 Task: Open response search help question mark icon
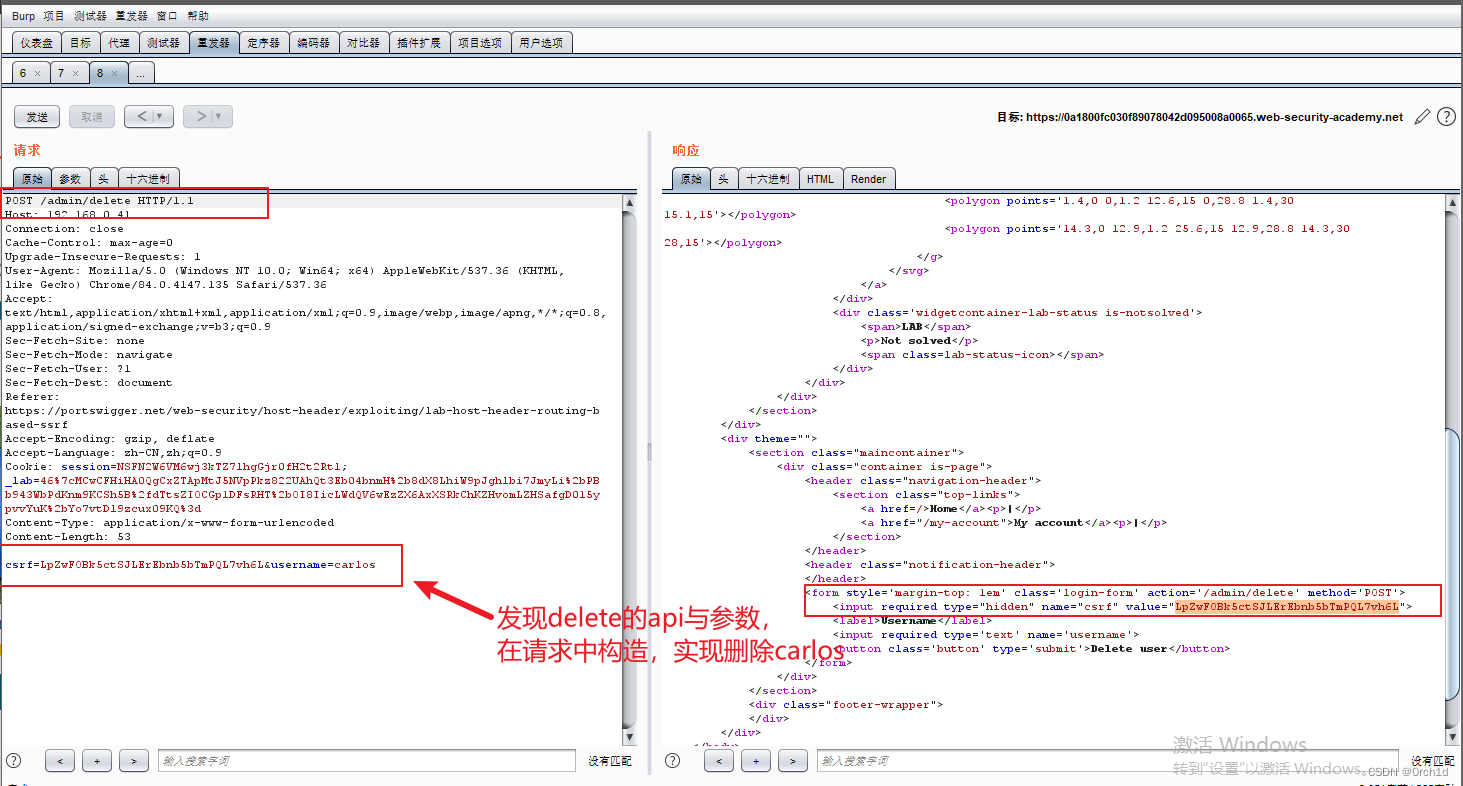pyautogui.click(x=672, y=761)
